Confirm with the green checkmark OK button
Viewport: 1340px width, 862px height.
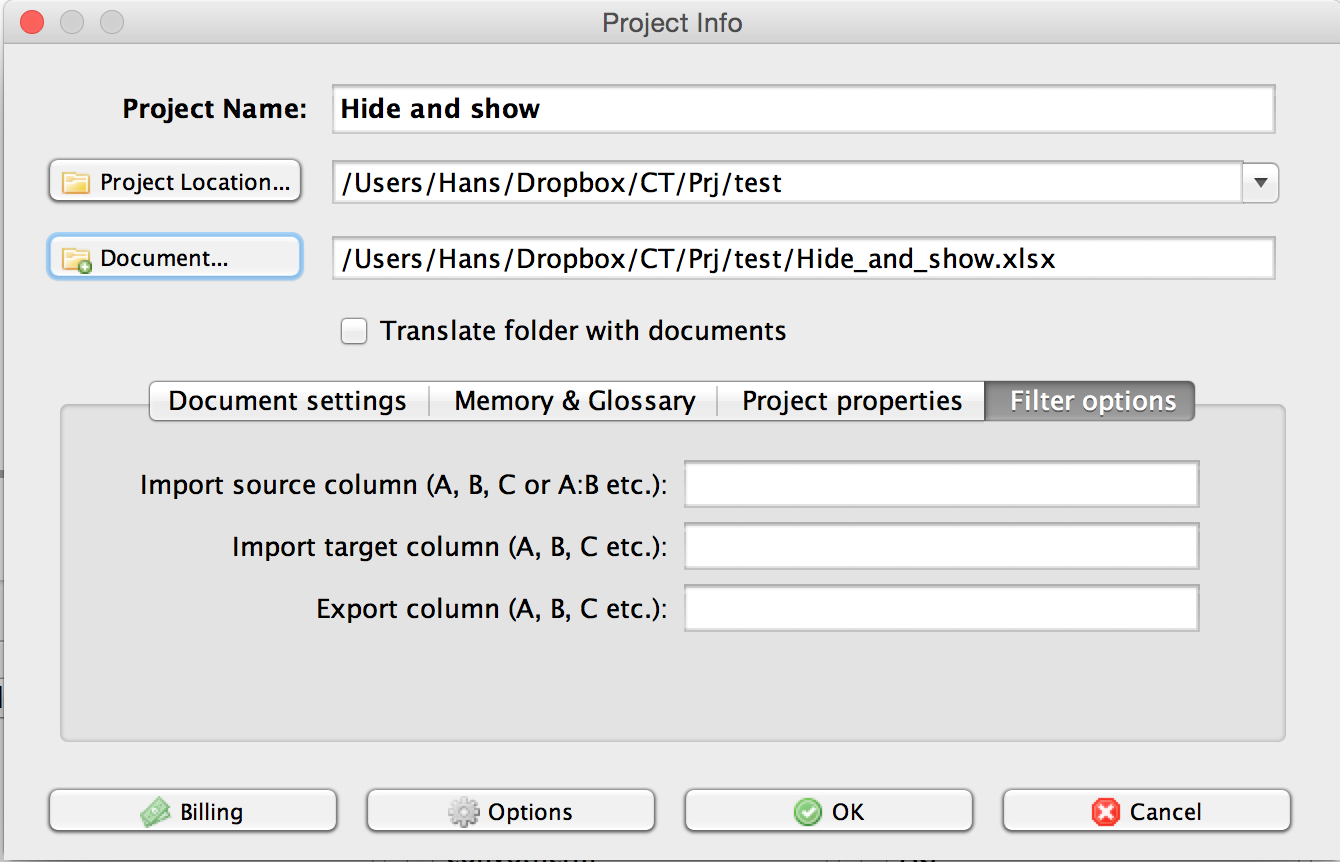click(x=828, y=811)
